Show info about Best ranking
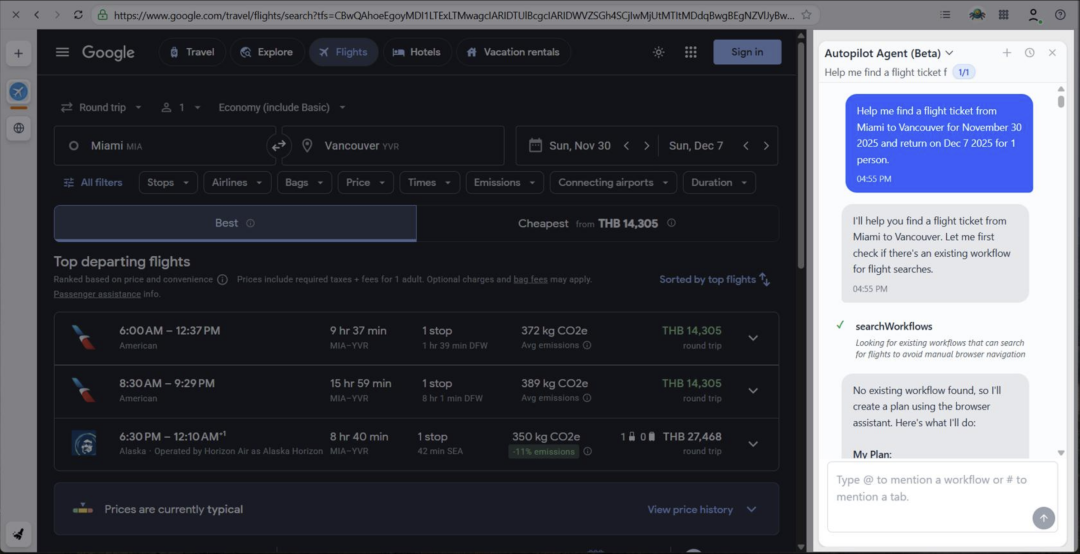Screen dimensions: 1080x554 click(x=250, y=223)
